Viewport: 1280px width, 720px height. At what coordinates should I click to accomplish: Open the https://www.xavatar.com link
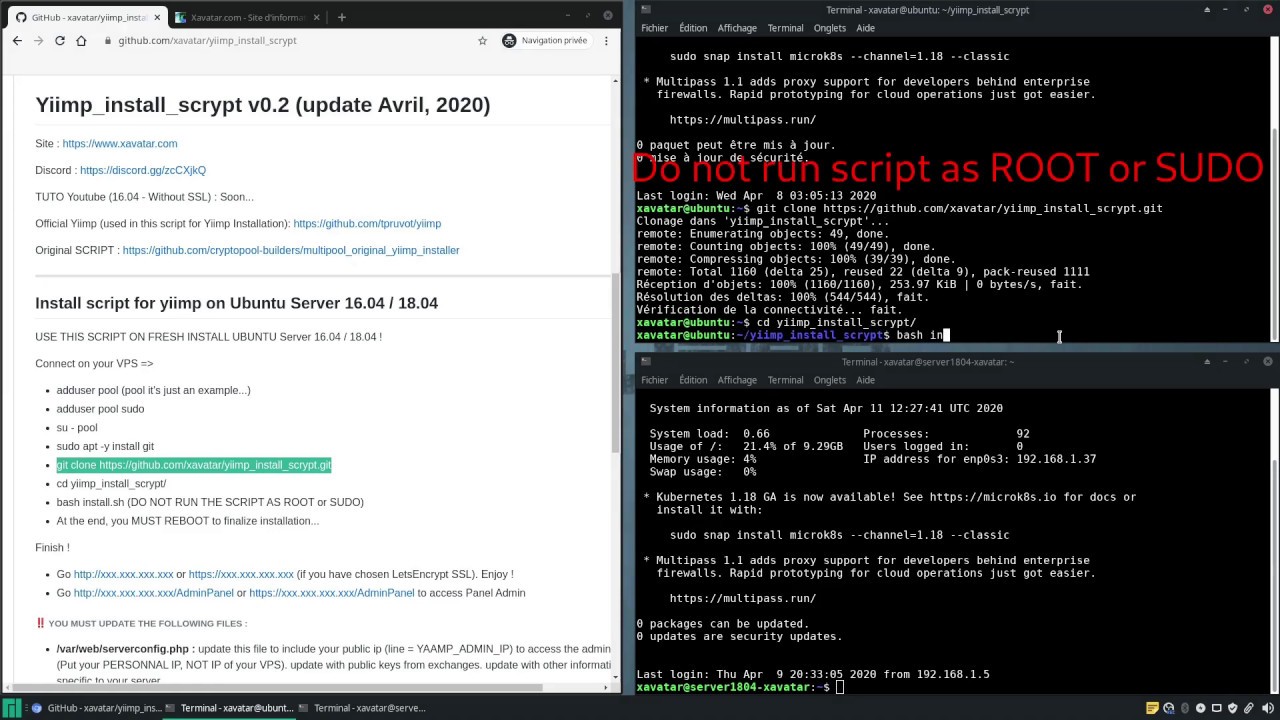point(120,144)
